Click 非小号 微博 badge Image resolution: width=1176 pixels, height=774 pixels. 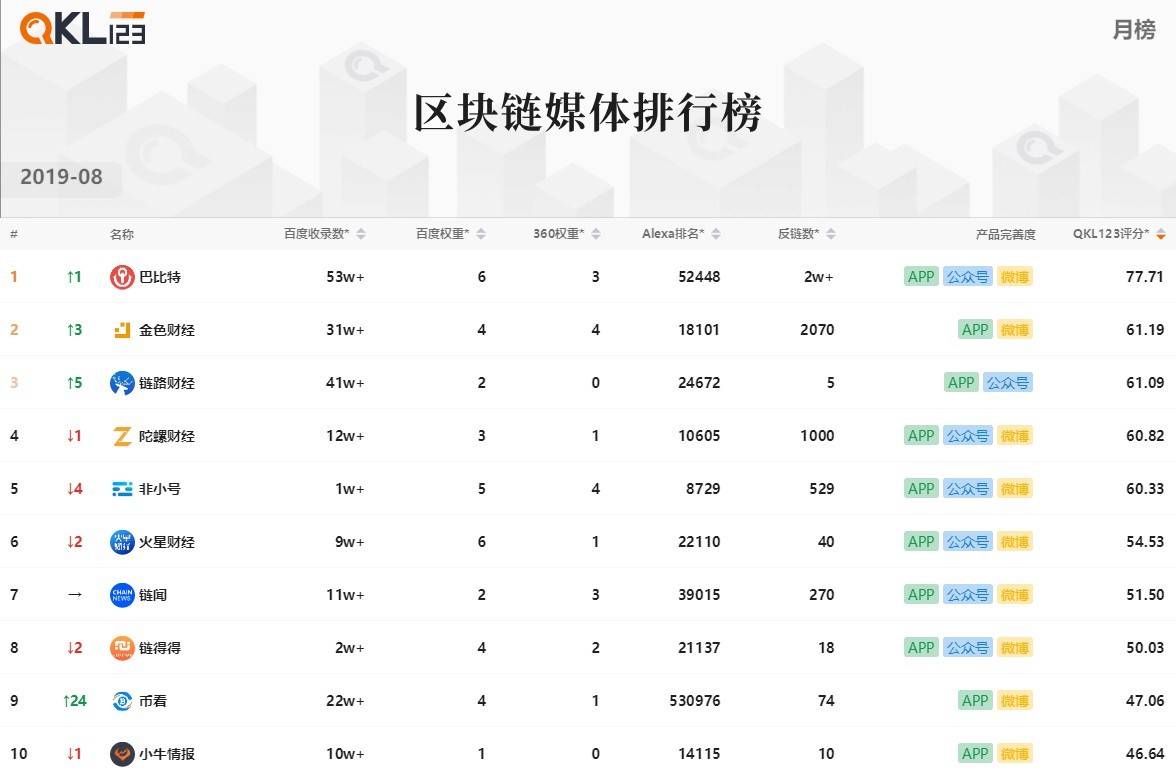coord(1015,489)
